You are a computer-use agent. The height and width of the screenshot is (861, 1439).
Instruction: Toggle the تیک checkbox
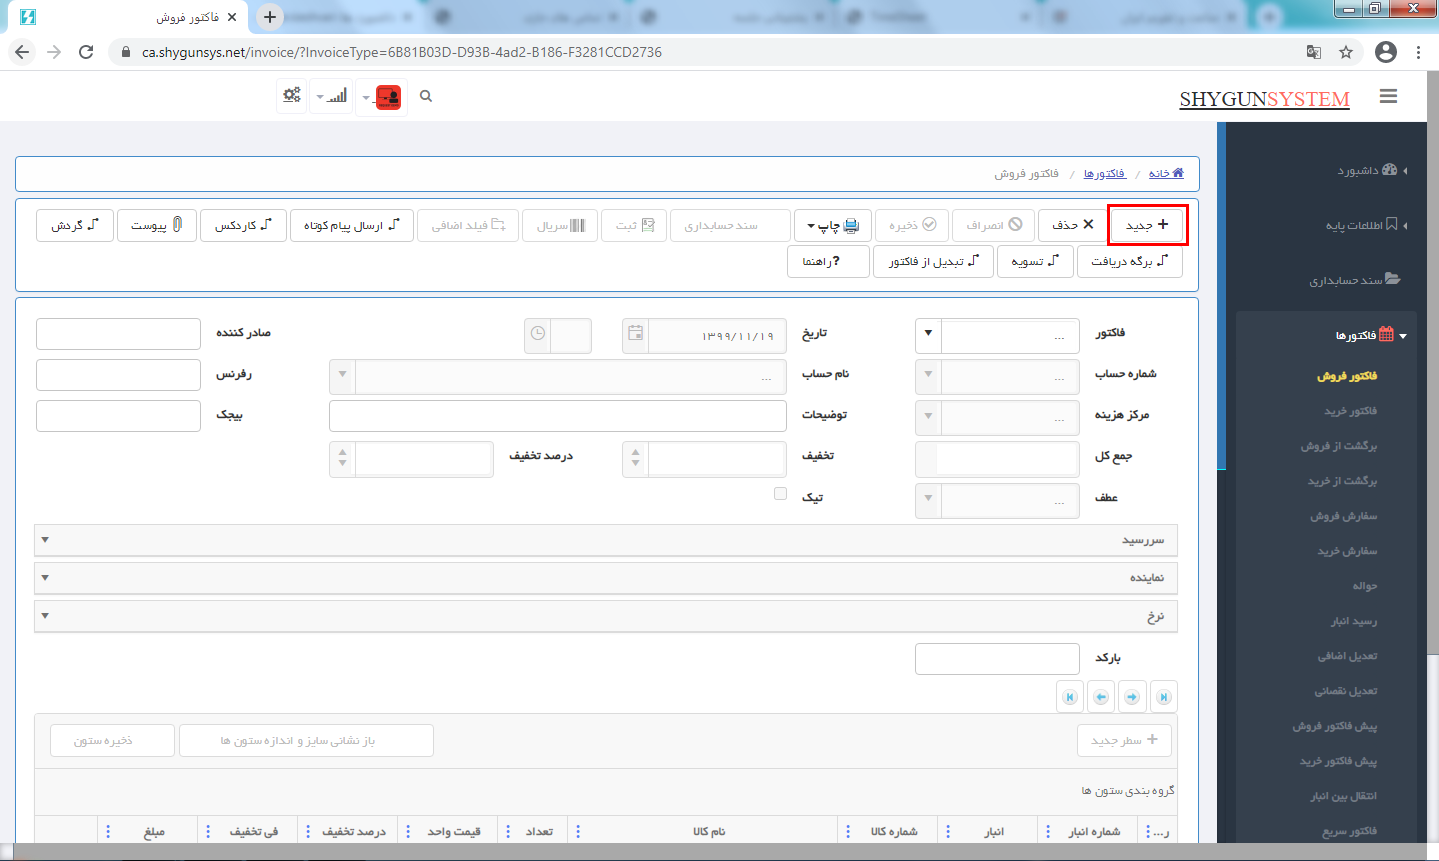(780, 493)
